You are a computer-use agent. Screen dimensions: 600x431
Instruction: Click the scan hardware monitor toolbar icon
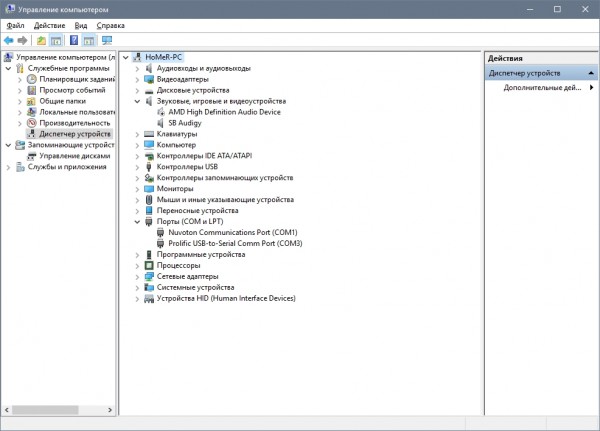coord(107,40)
